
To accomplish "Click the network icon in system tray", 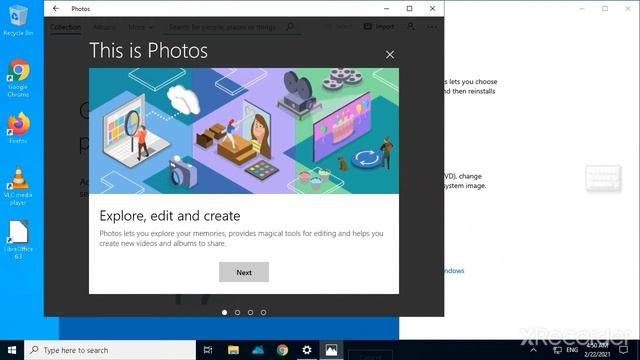I will pos(557,350).
